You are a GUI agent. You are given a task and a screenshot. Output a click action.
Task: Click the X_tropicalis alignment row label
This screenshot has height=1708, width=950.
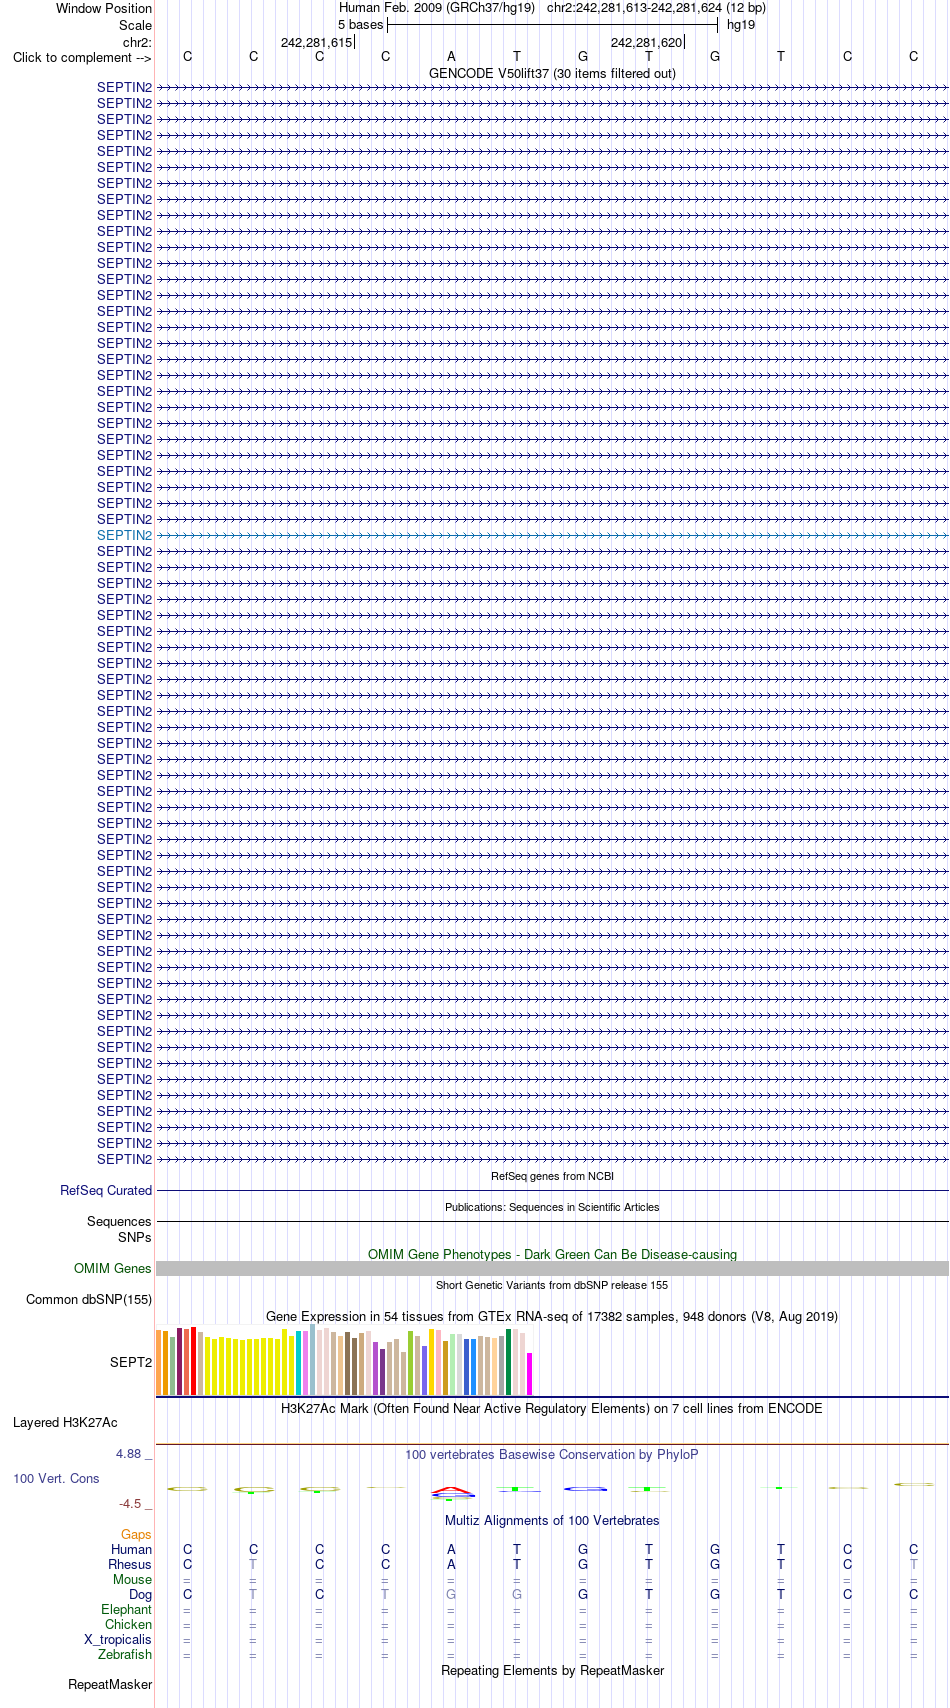click(118, 1639)
